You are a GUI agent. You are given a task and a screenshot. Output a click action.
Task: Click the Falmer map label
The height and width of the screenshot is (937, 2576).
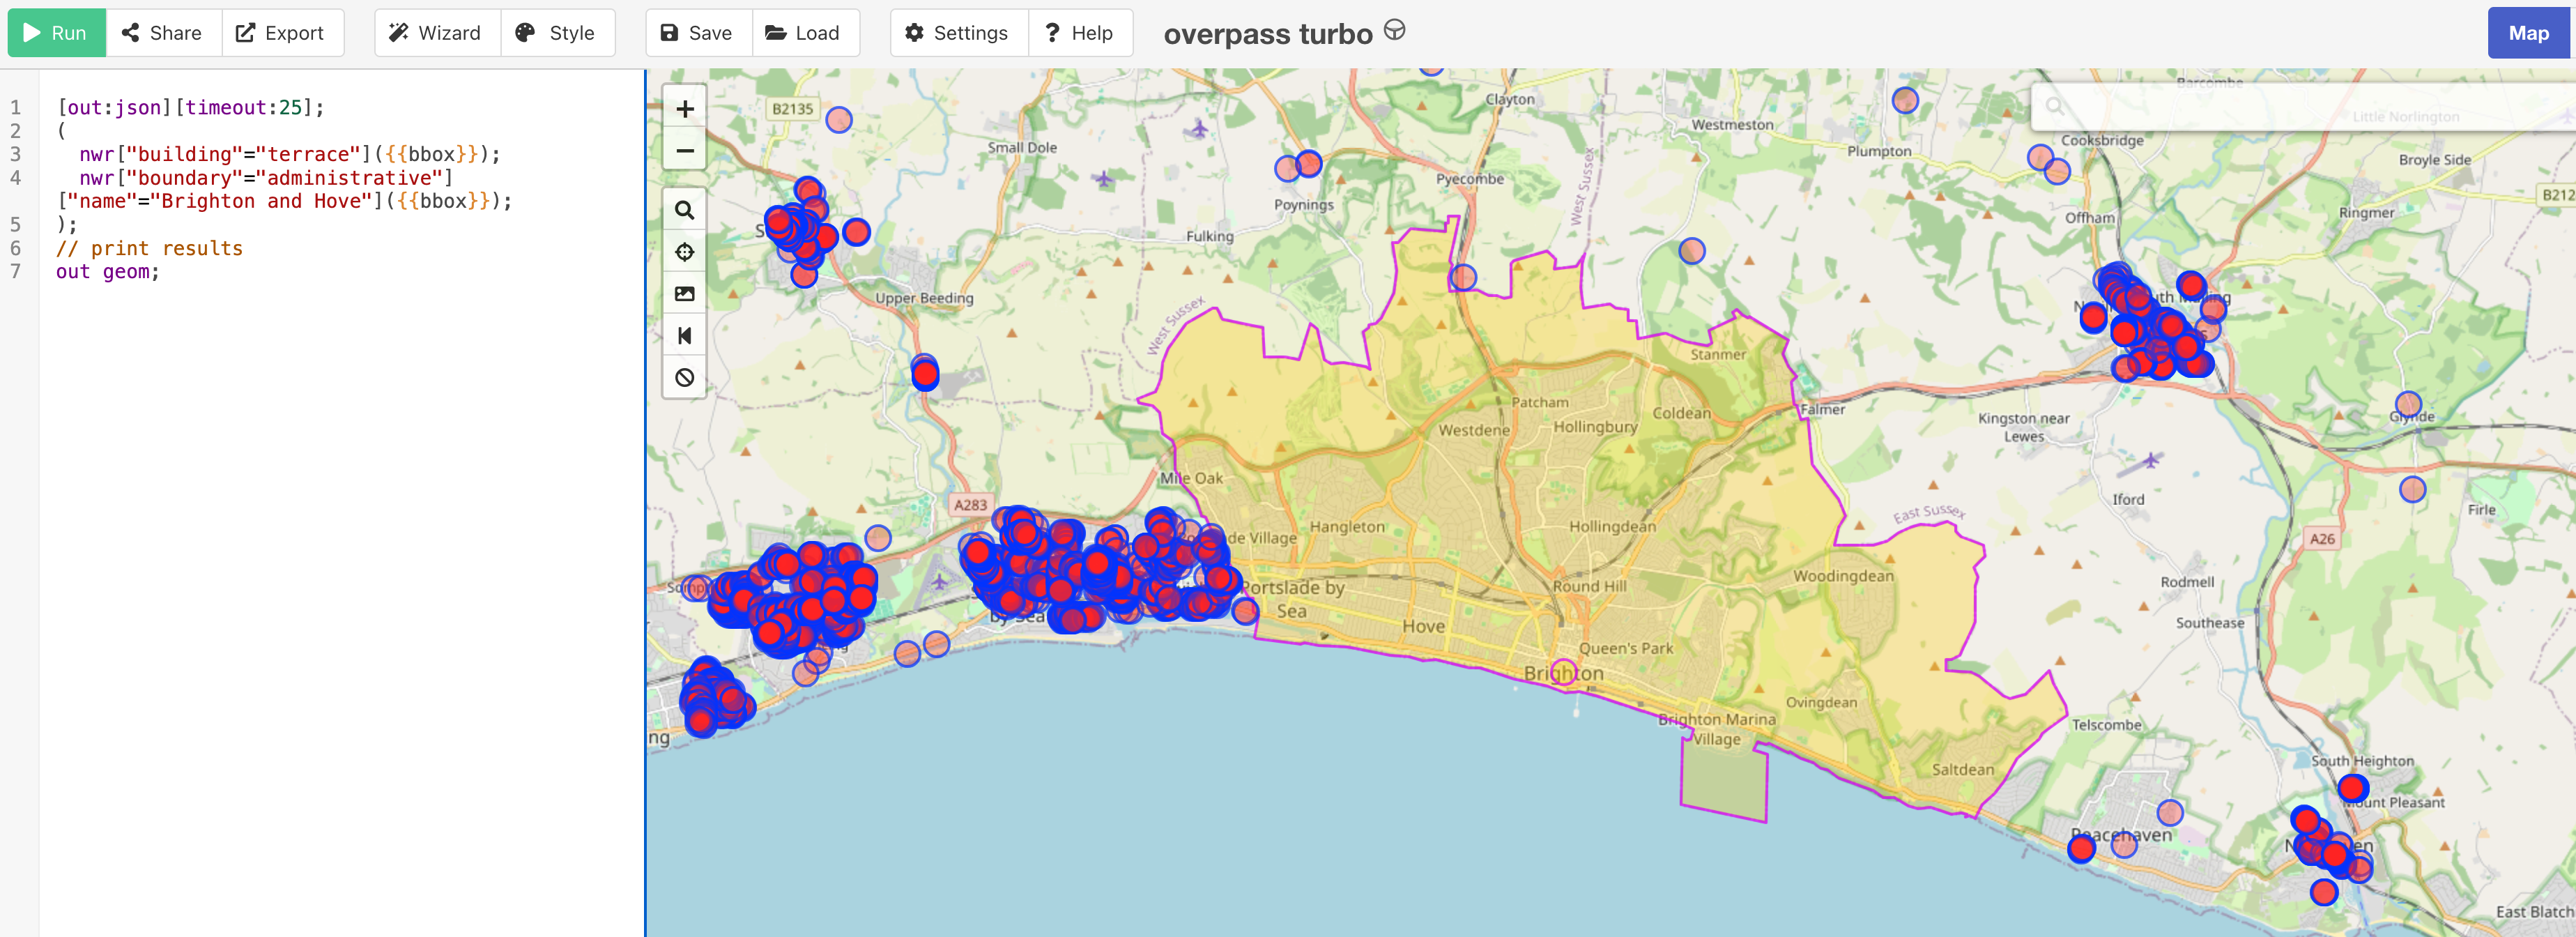click(x=1822, y=409)
